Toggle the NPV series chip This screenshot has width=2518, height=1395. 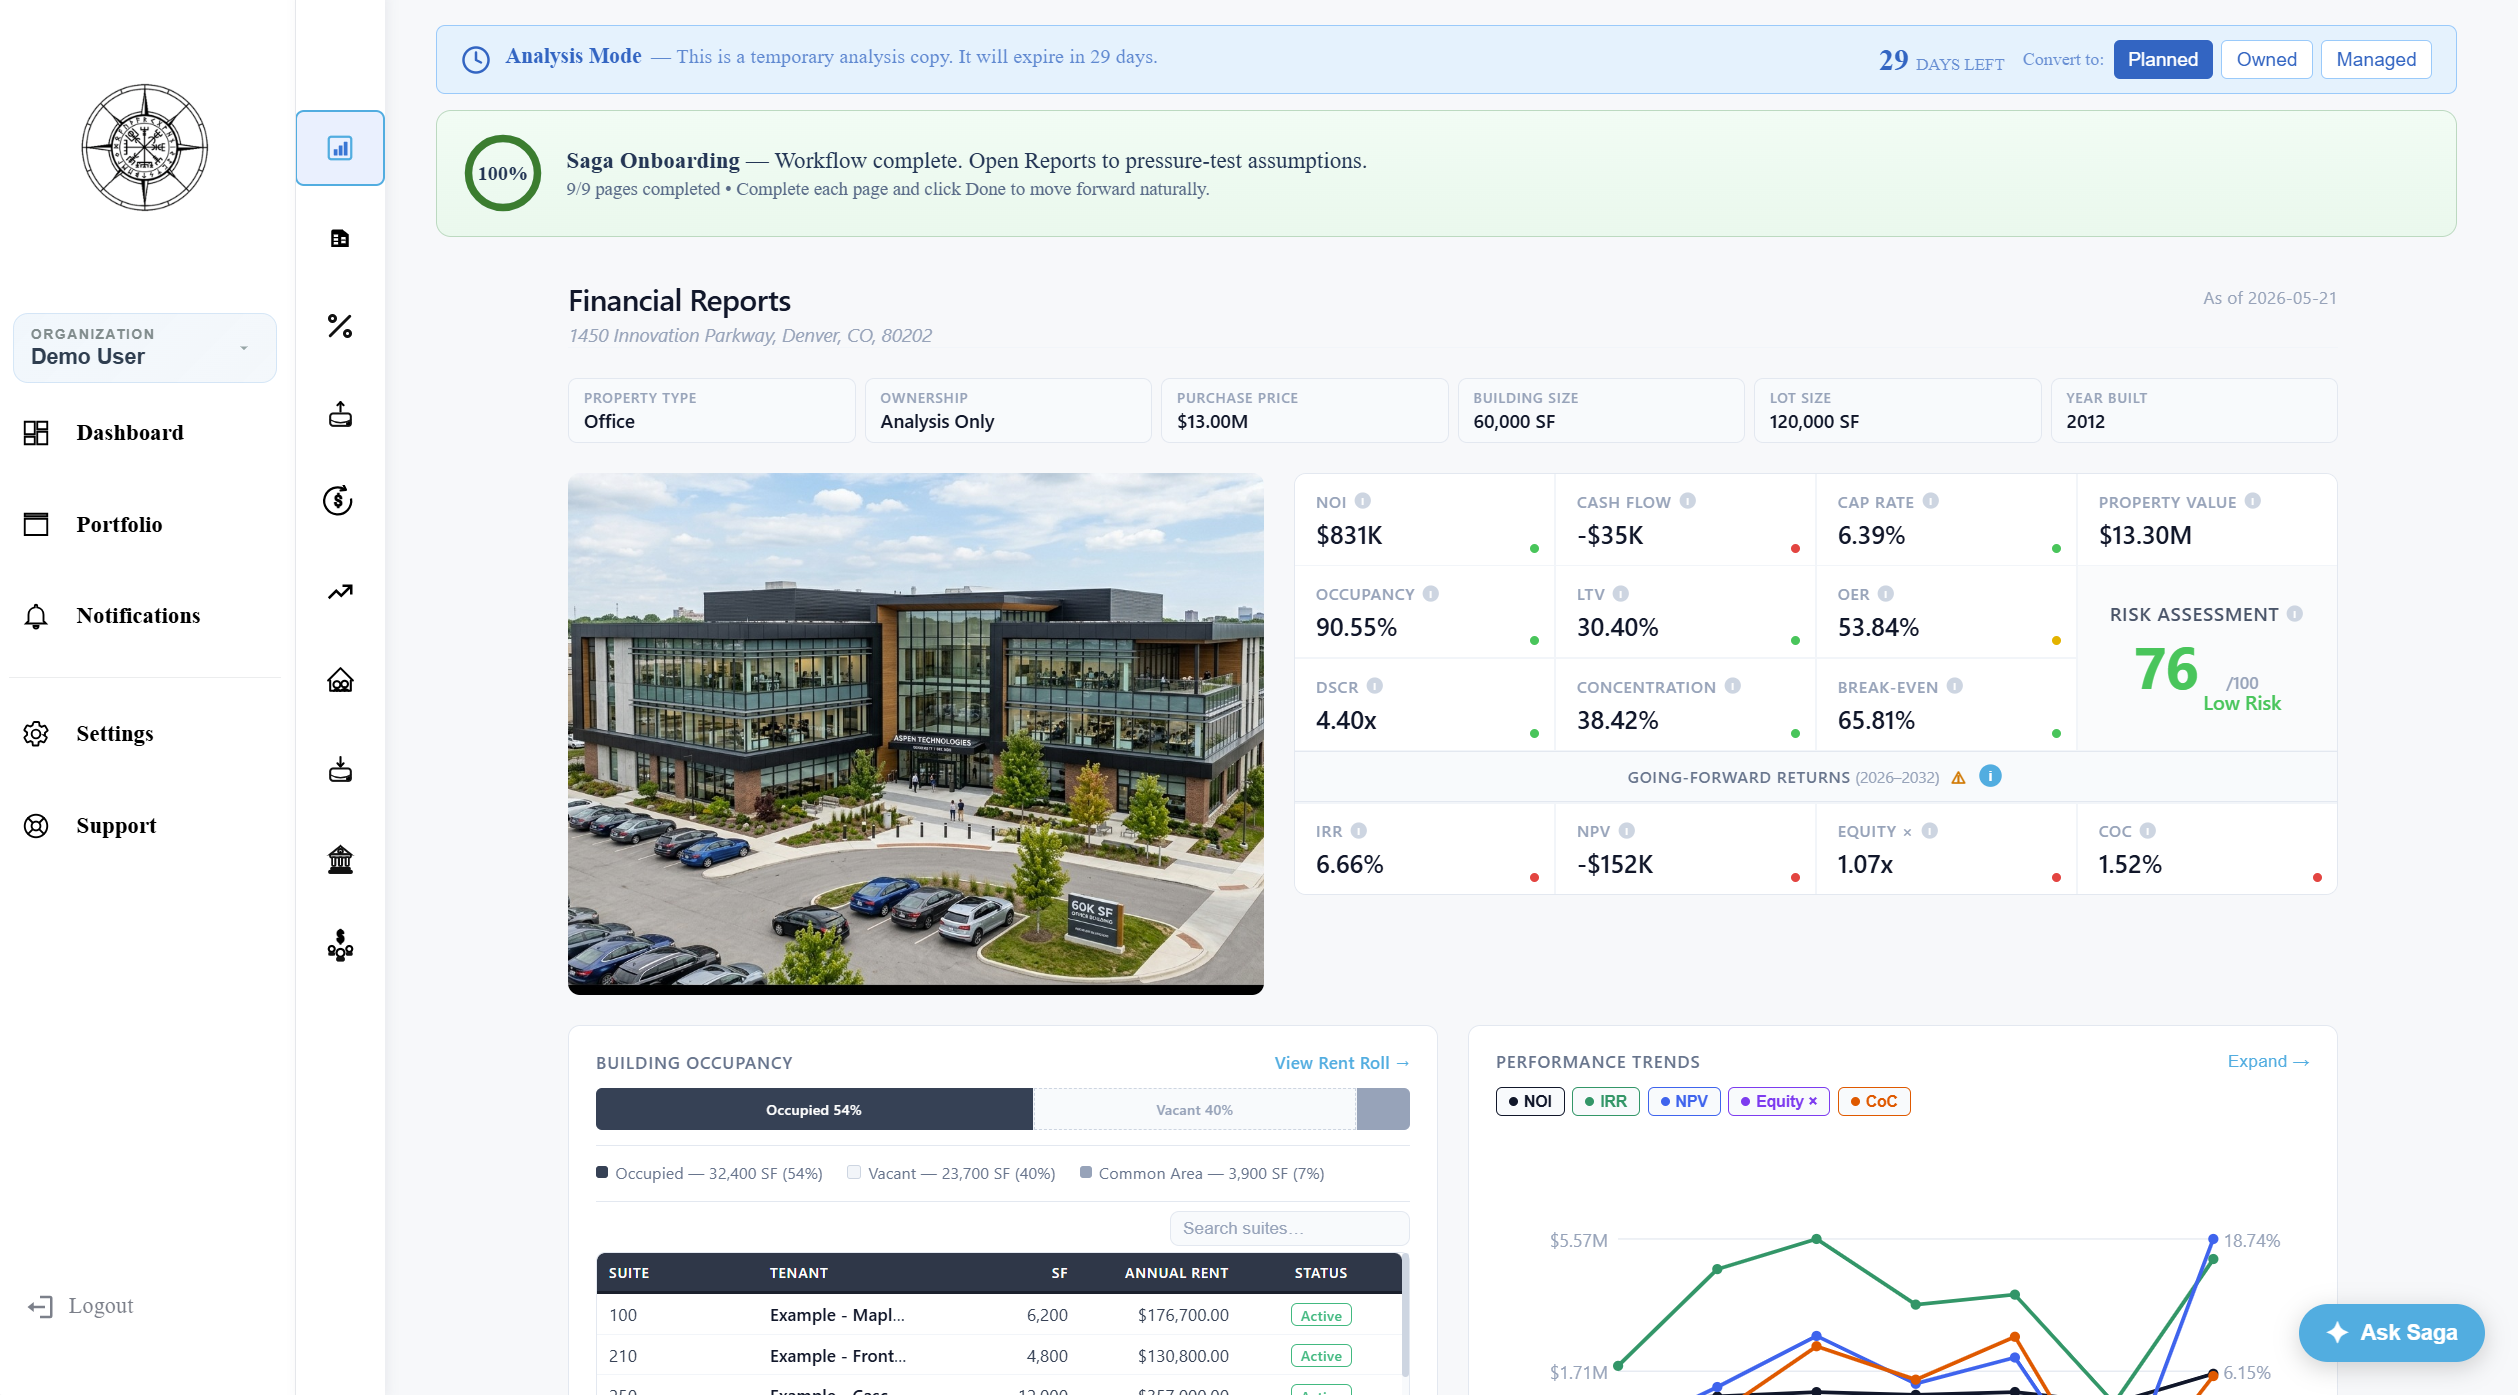pyautogui.click(x=1683, y=1101)
